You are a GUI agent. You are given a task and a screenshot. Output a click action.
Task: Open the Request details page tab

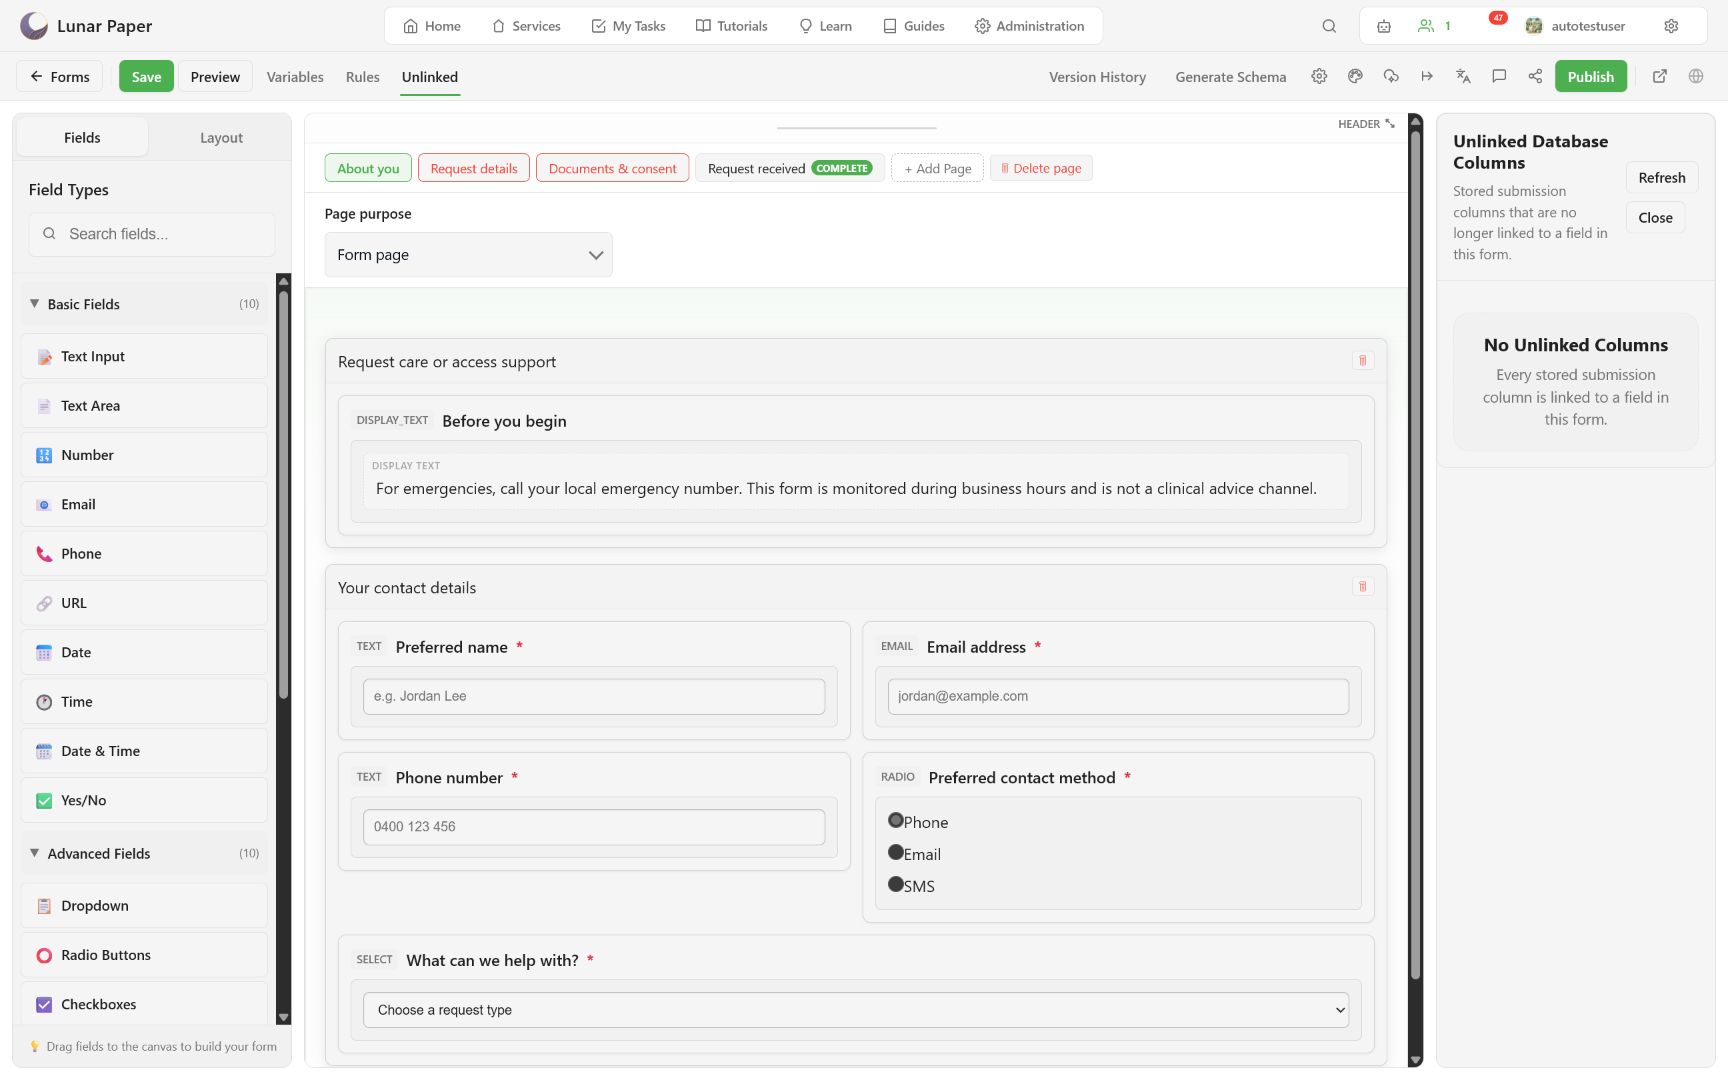474,168
